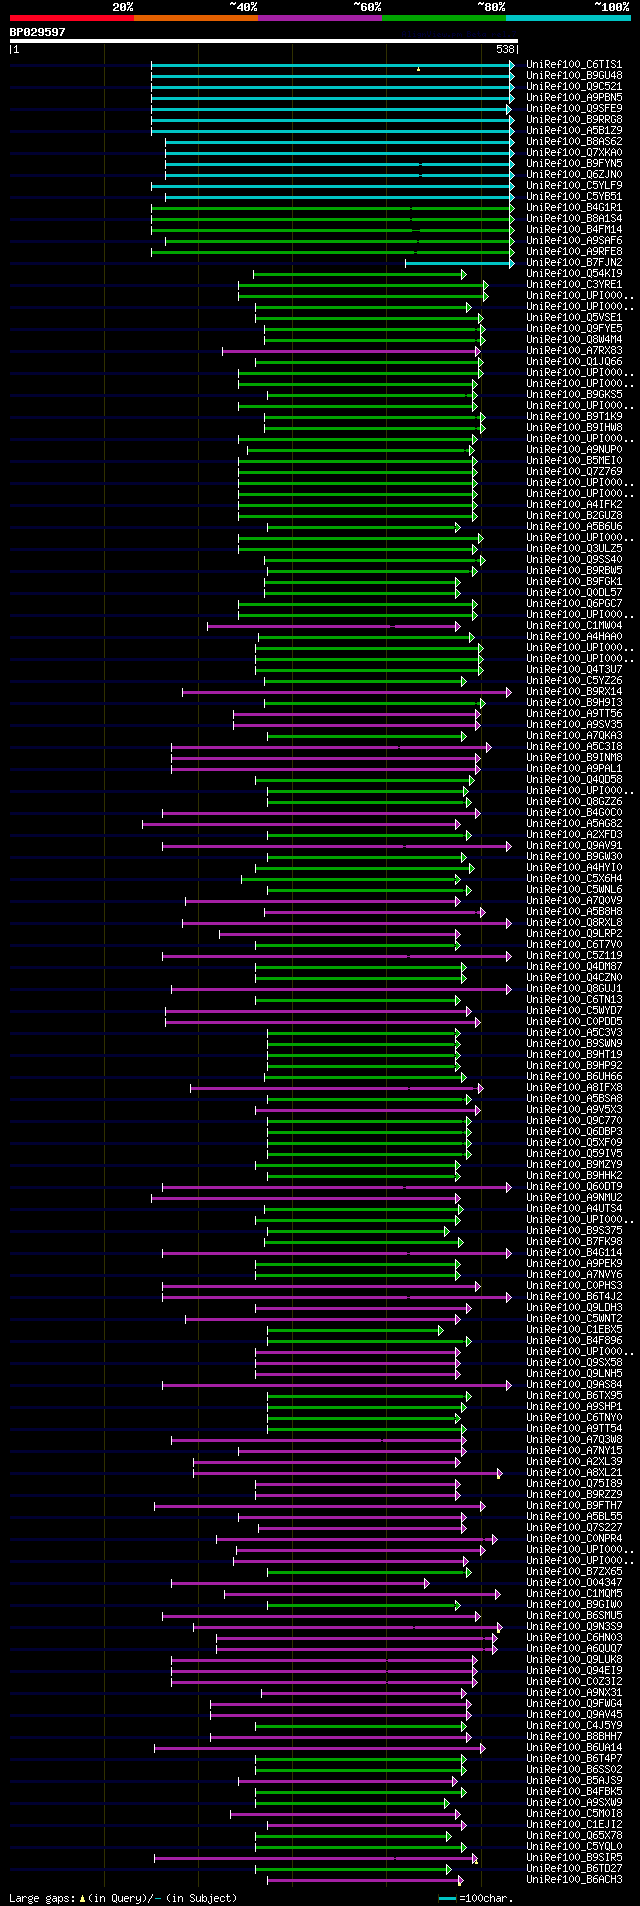The image size is (640, 1906).
Task: Select the label UniRef100_Q8W4M4
Action: pyautogui.click(x=574, y=340)
